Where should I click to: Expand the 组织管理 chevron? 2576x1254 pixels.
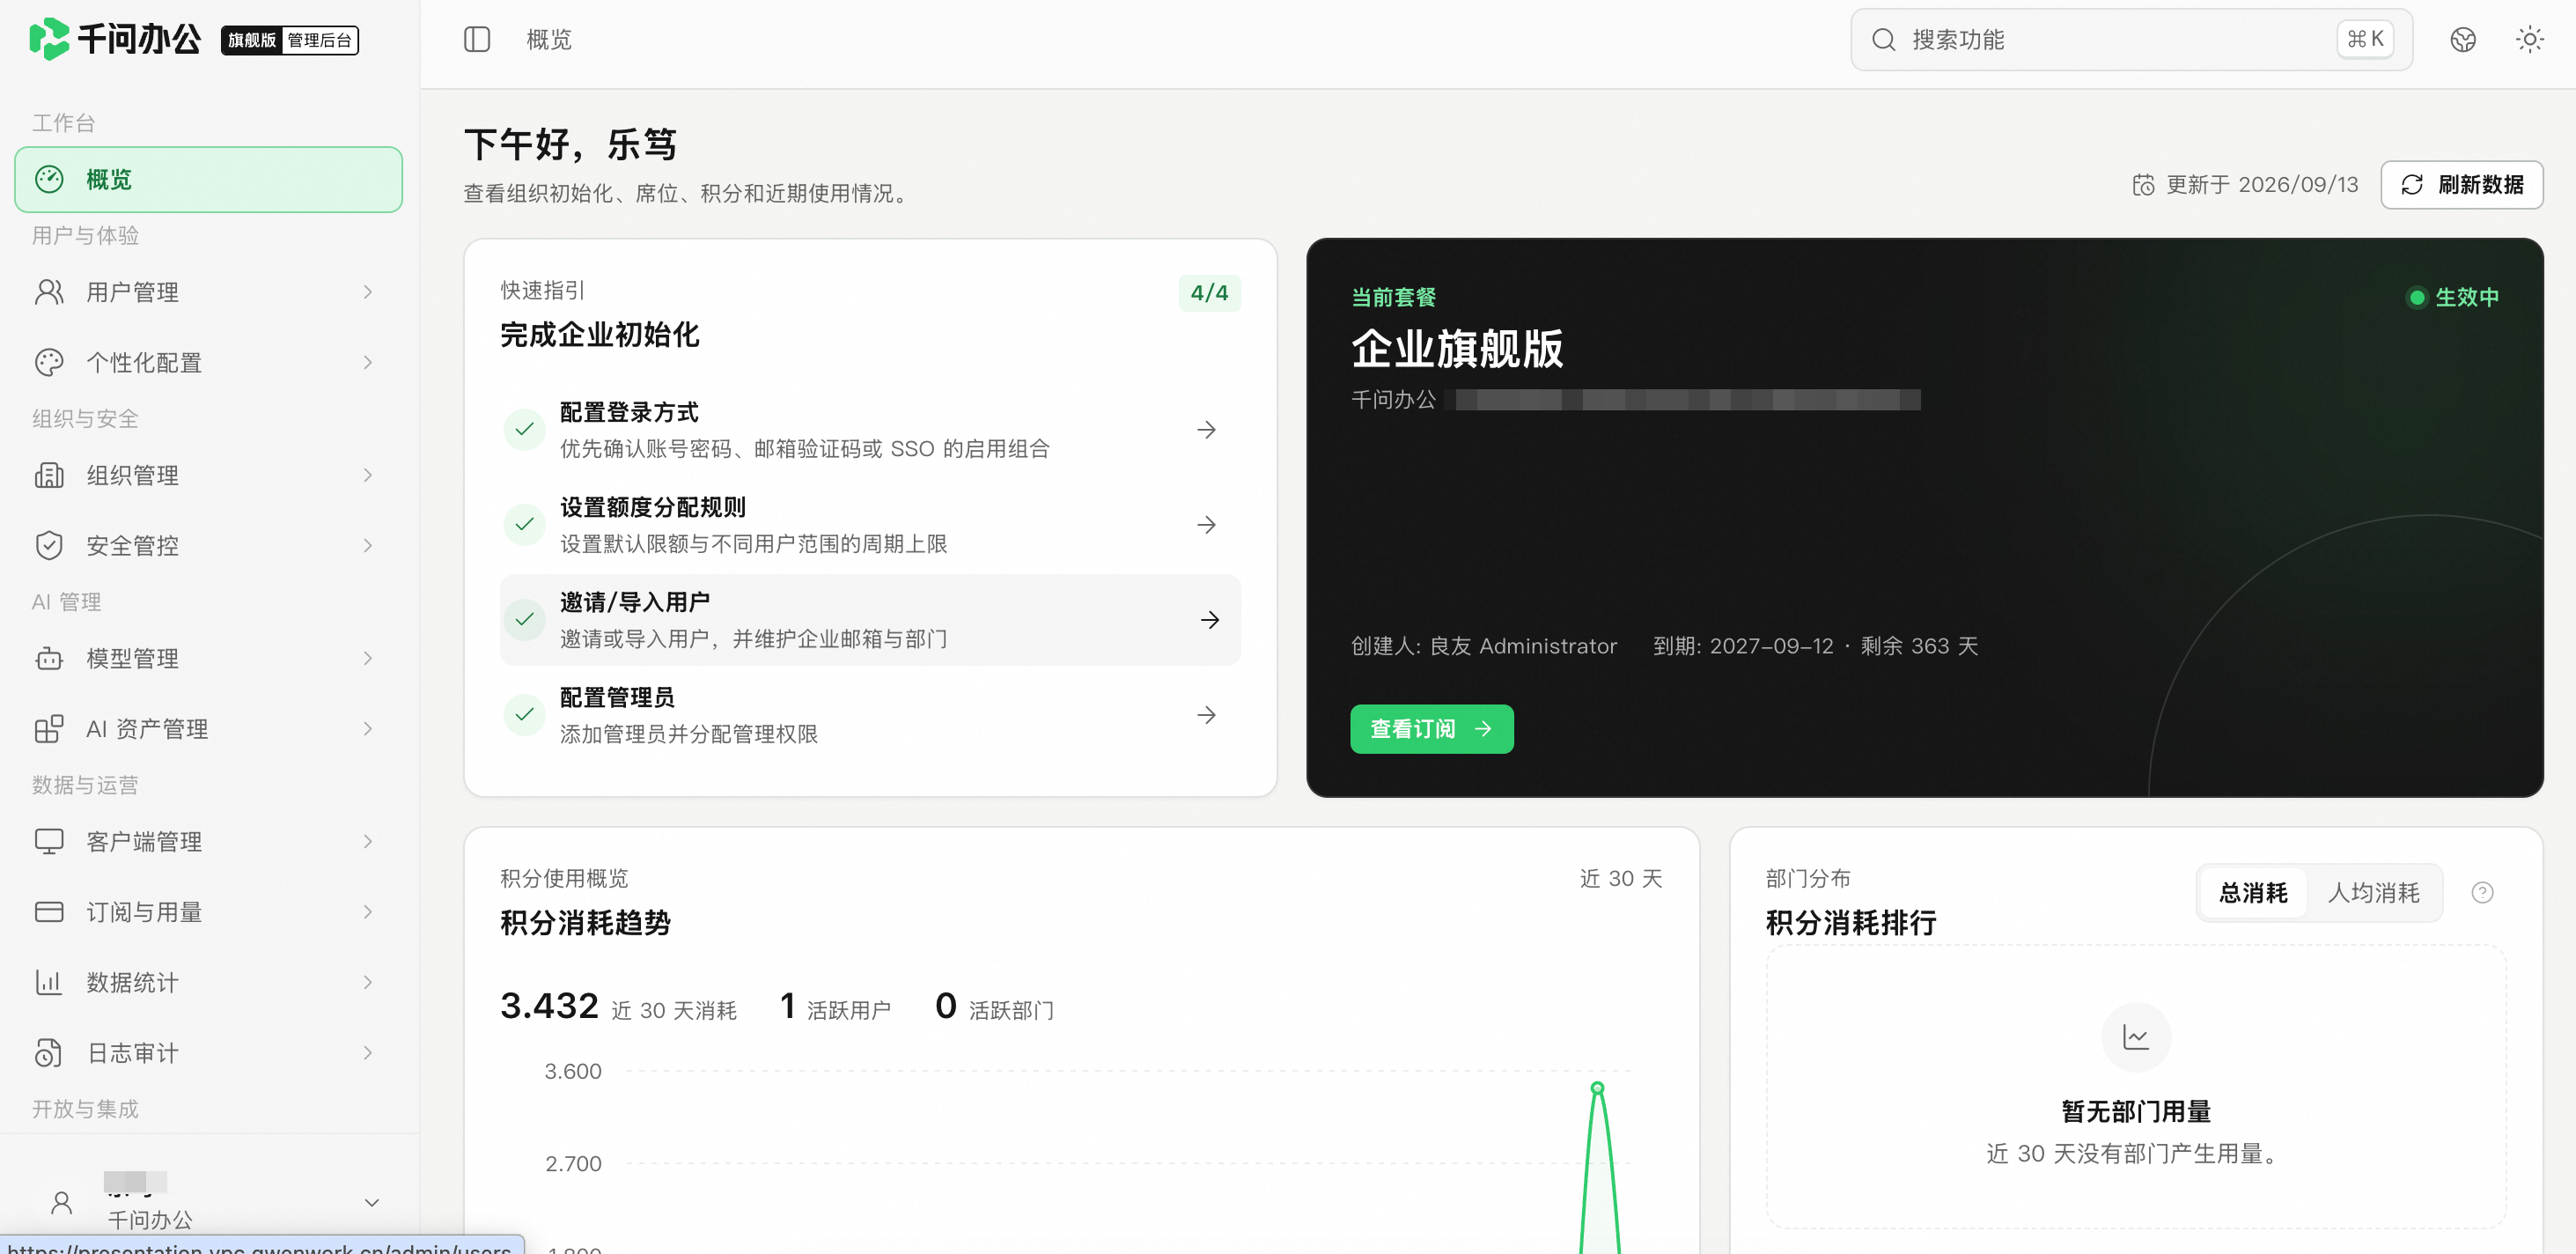coord(368,475)
